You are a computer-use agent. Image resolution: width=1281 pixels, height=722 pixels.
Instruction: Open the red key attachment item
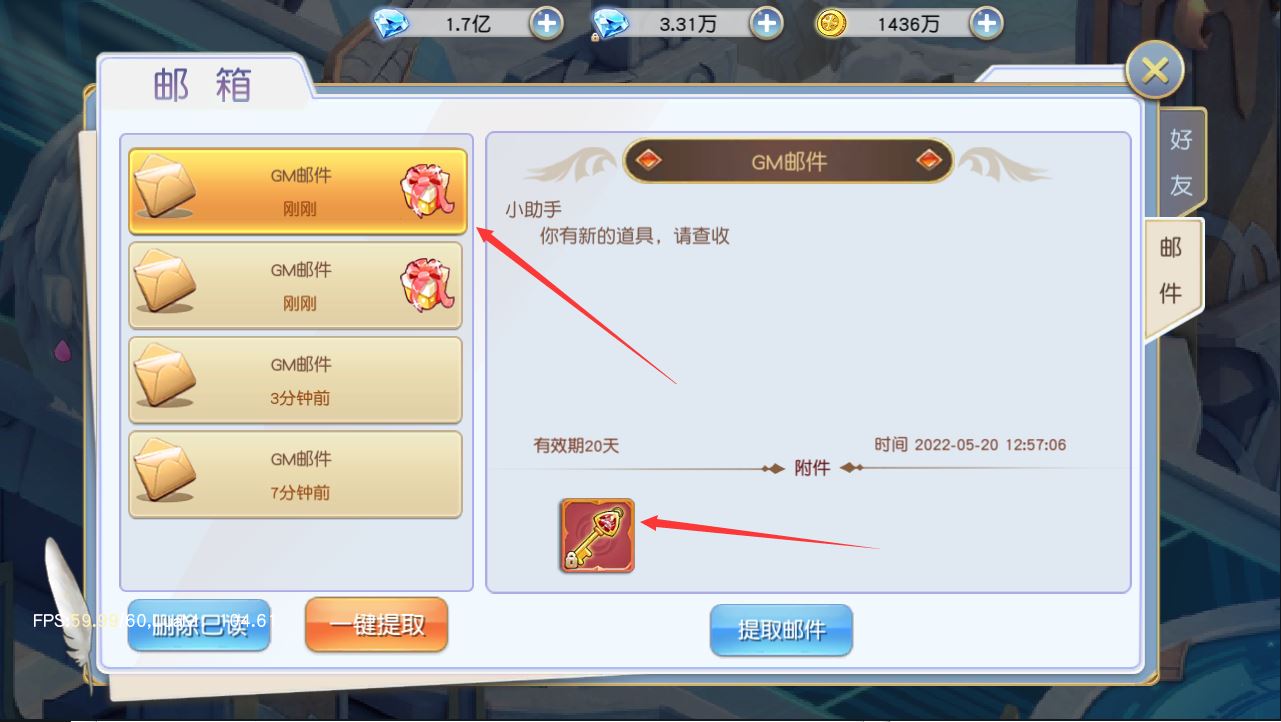tap(597, 535)
